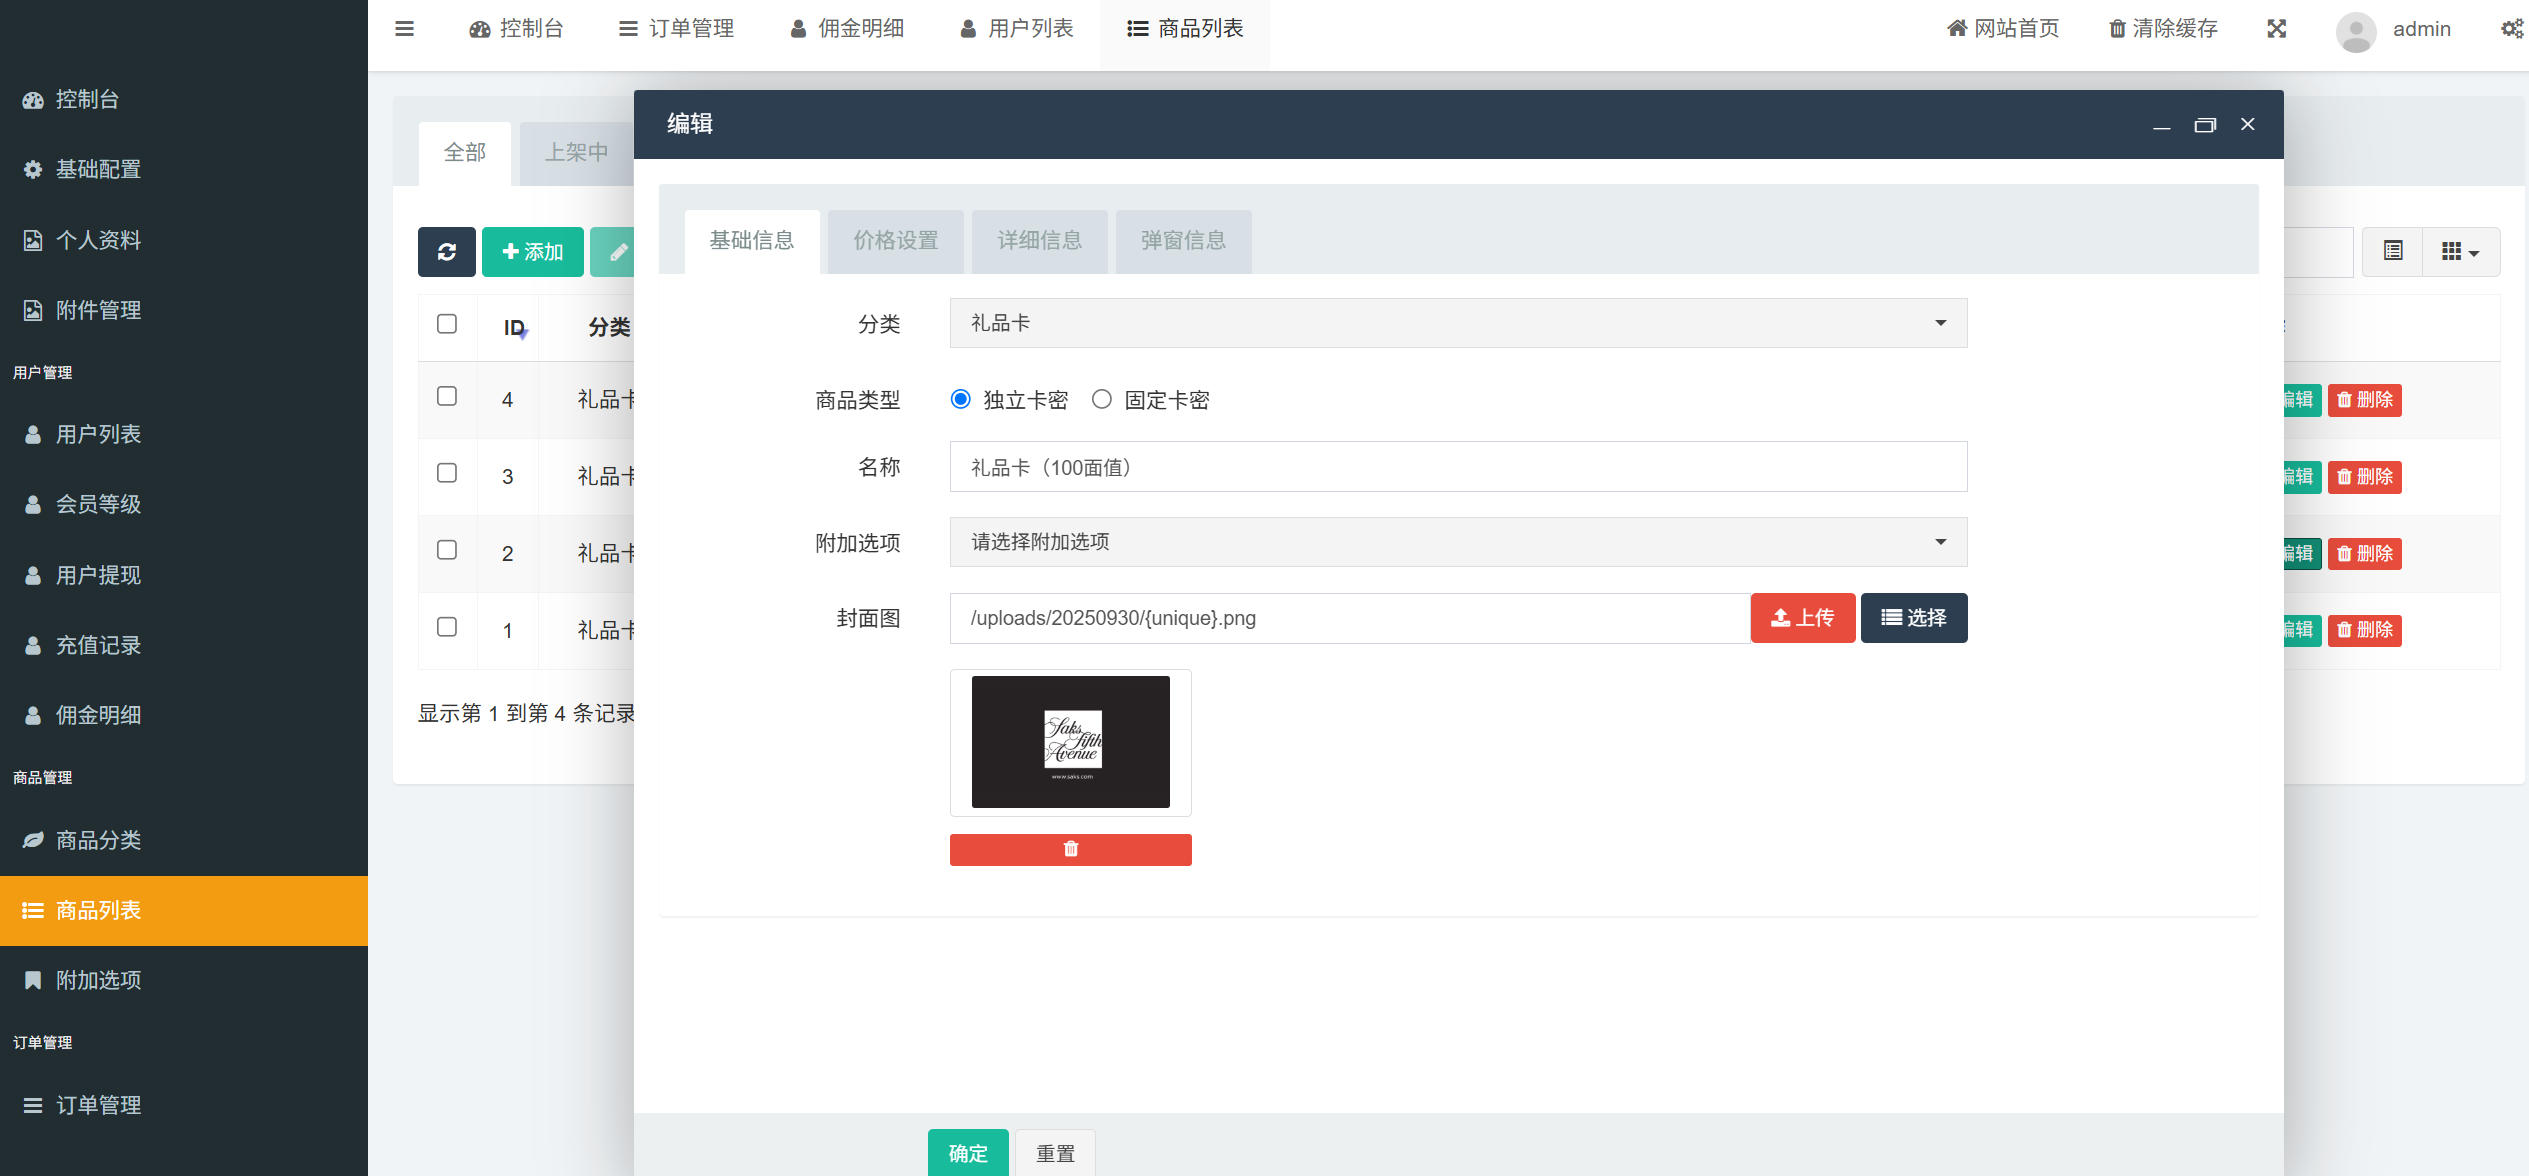Click the hamburger sidebar toggle icon

(404, 28)
